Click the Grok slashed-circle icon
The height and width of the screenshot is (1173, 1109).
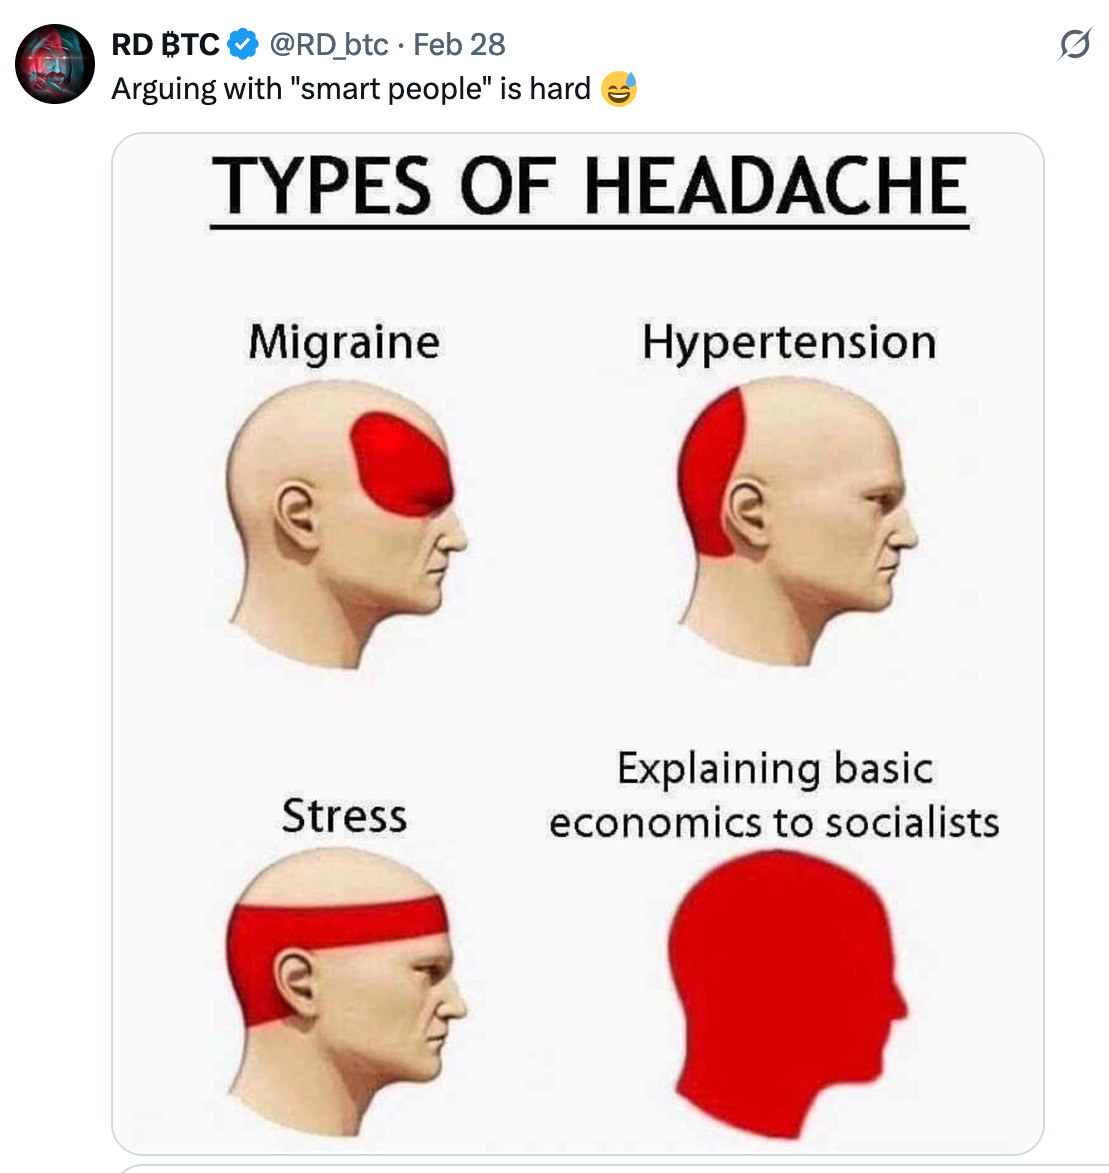click(1075, 44)
